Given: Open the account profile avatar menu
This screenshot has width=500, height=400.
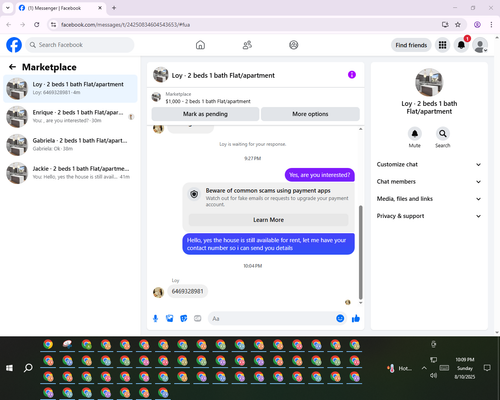Looking at the screenshot, I should [x=480, y=45].
